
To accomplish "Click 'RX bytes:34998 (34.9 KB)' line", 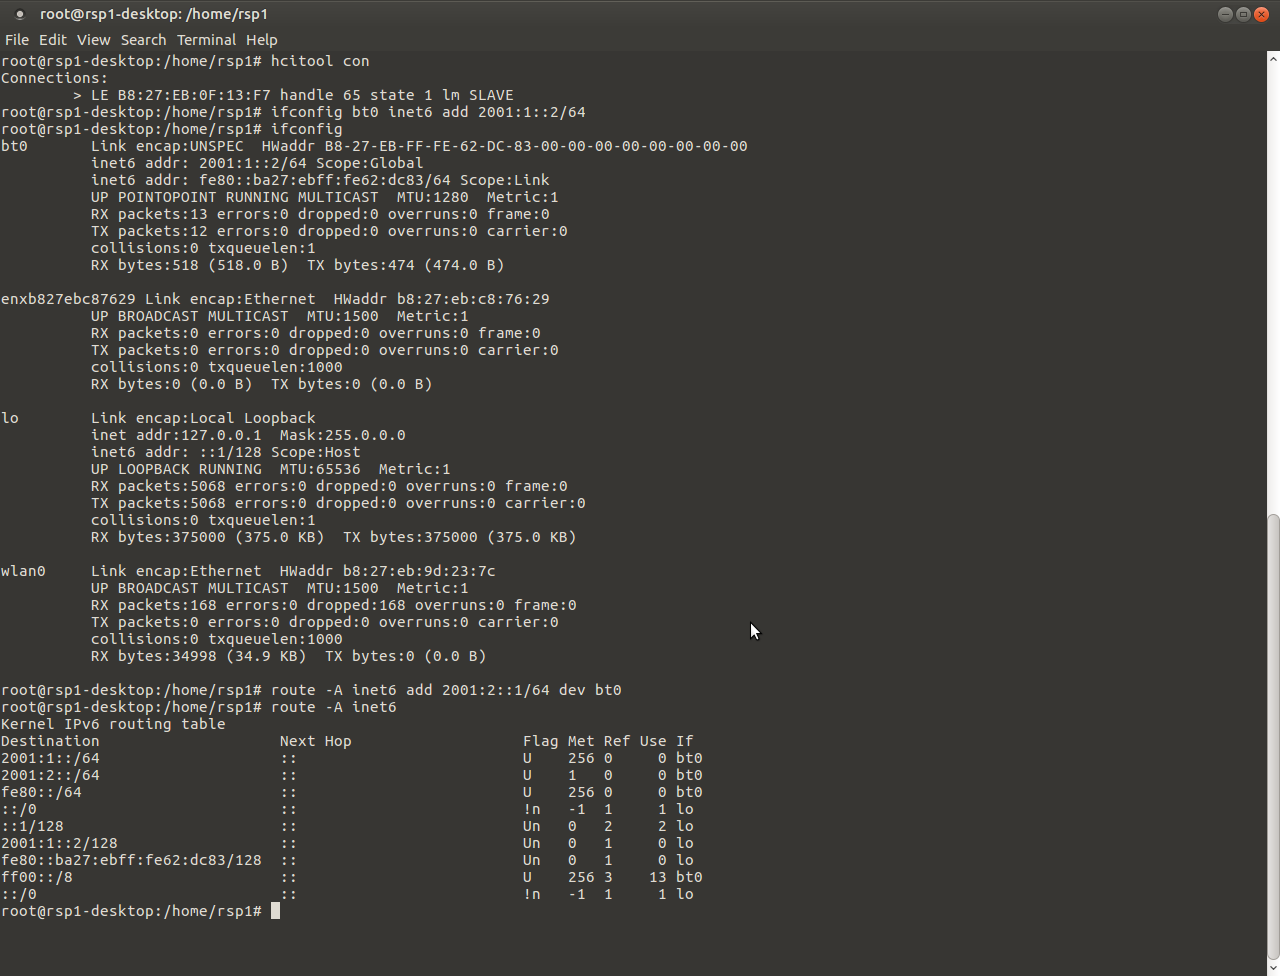I will click(x=289, y=656).
